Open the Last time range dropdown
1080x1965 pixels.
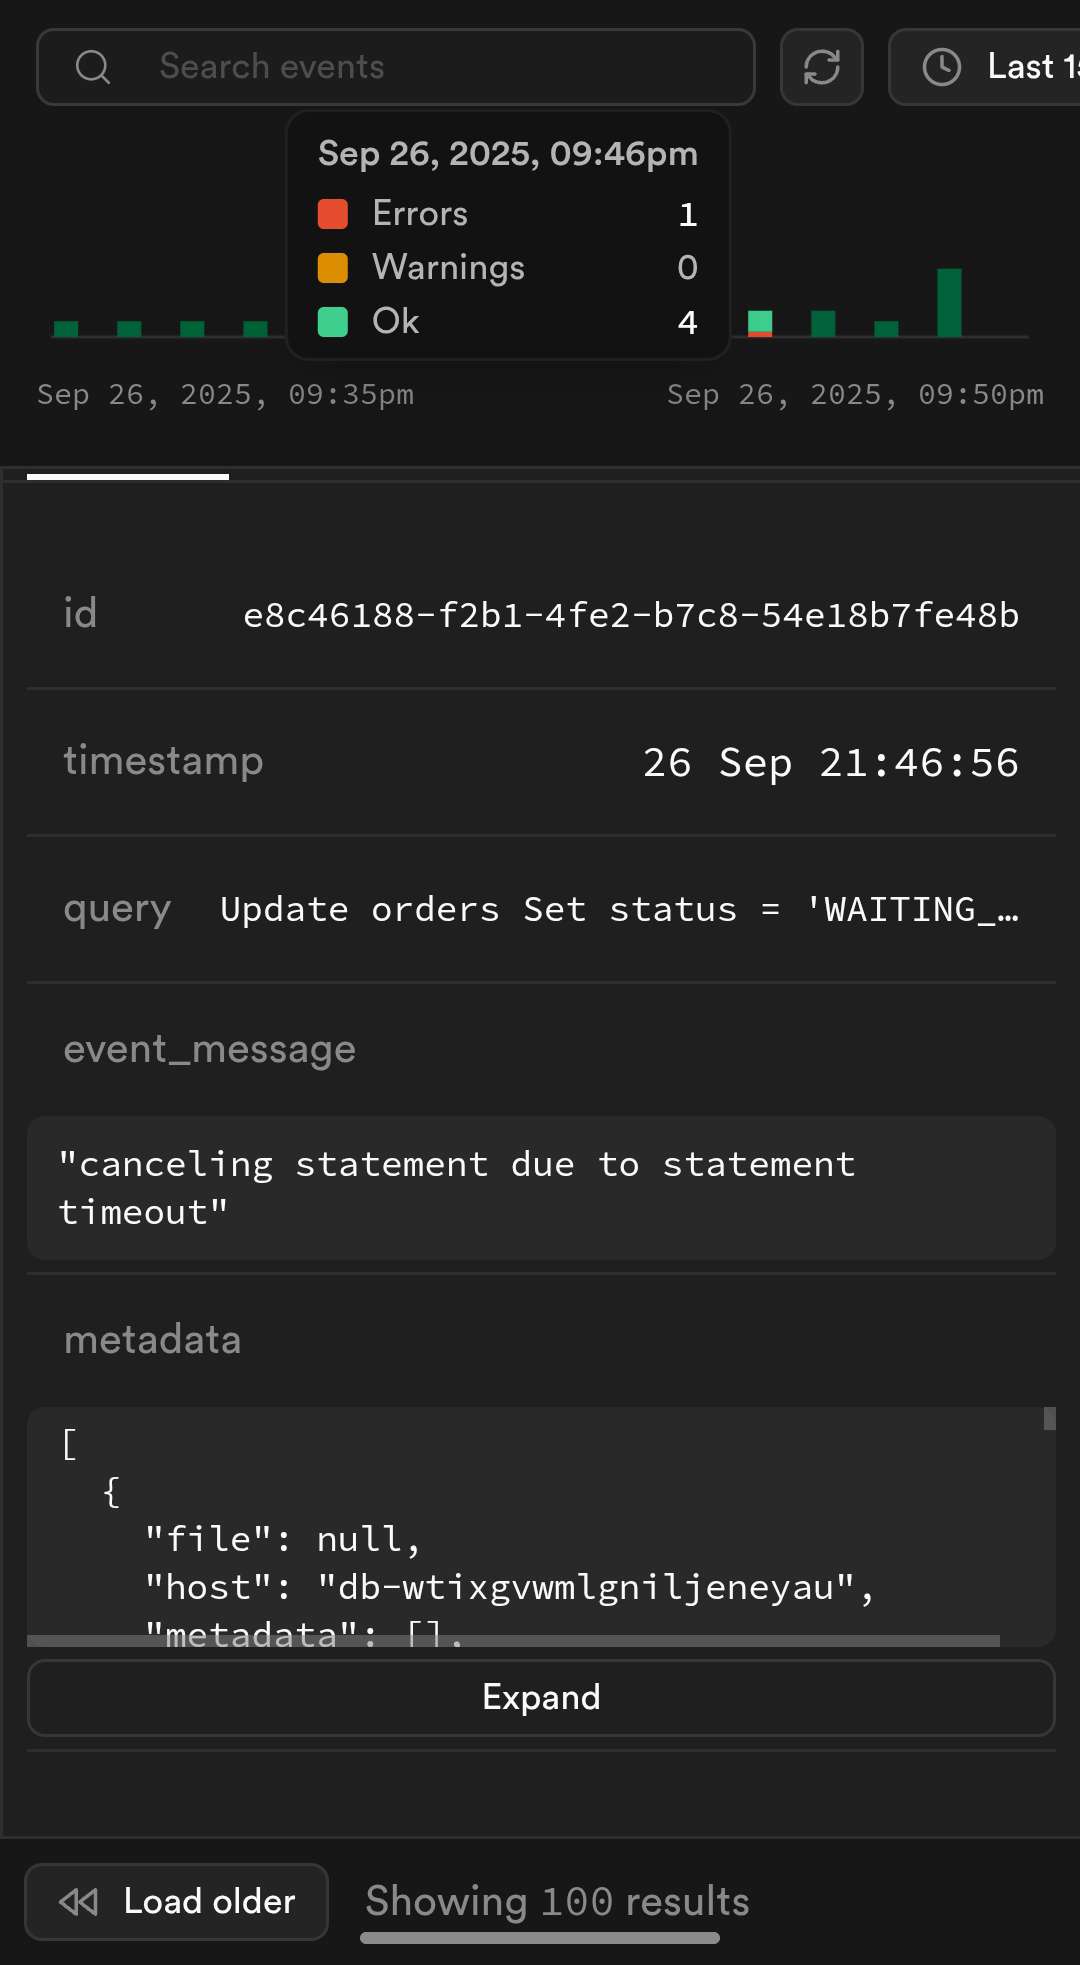click(x=985, y=67)
